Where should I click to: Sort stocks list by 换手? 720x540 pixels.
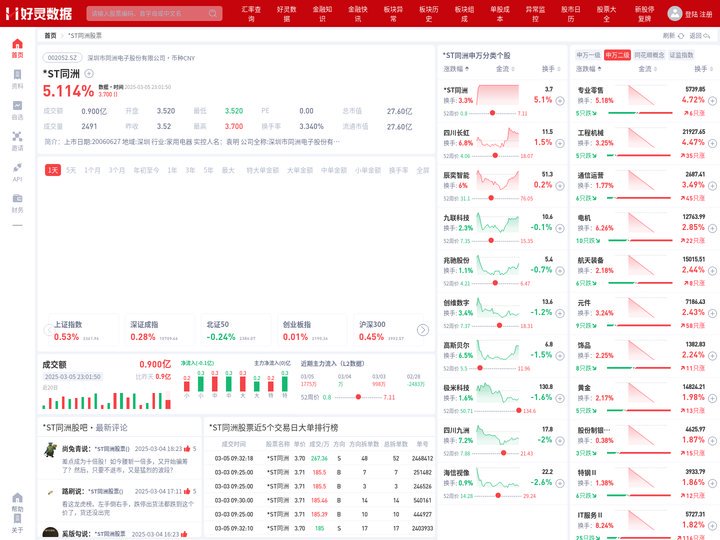click(x=551, y=69)
